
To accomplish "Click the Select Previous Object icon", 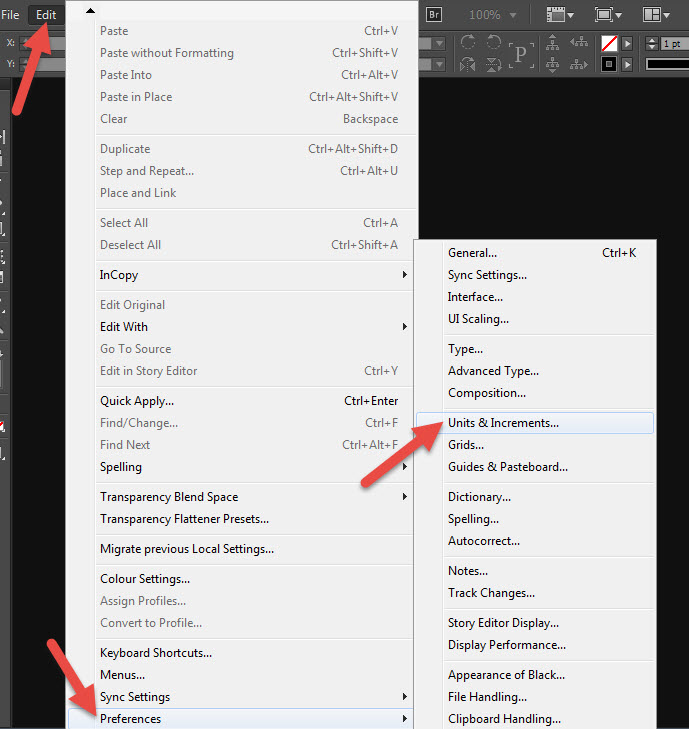I will pyautogui.click(x=579, y=43).
